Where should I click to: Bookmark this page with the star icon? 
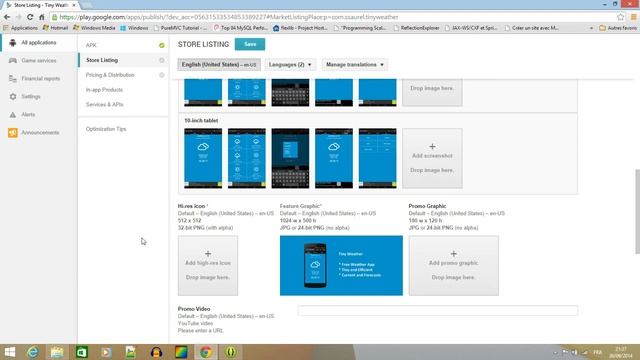(620, 17)
